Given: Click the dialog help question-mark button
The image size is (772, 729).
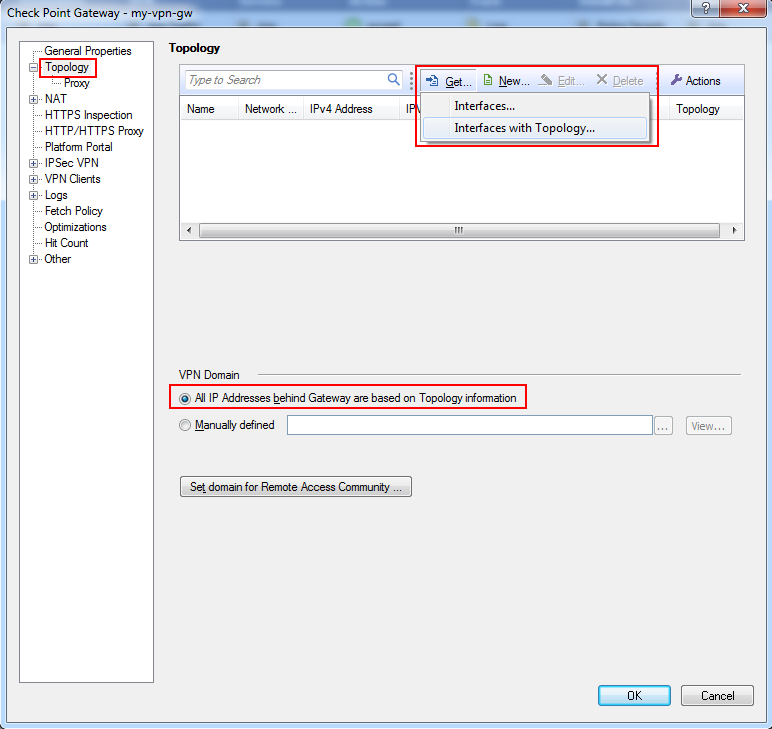Looking at the screenshot, I should (x=705, y=8).
